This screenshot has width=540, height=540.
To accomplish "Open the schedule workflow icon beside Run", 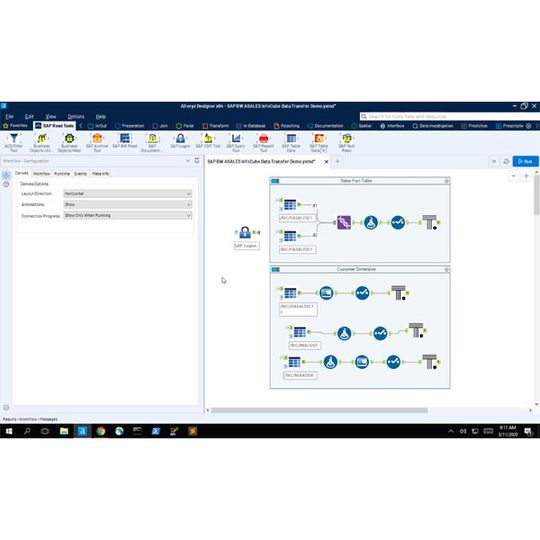I will pyautogui.click(x=506, y=161).
